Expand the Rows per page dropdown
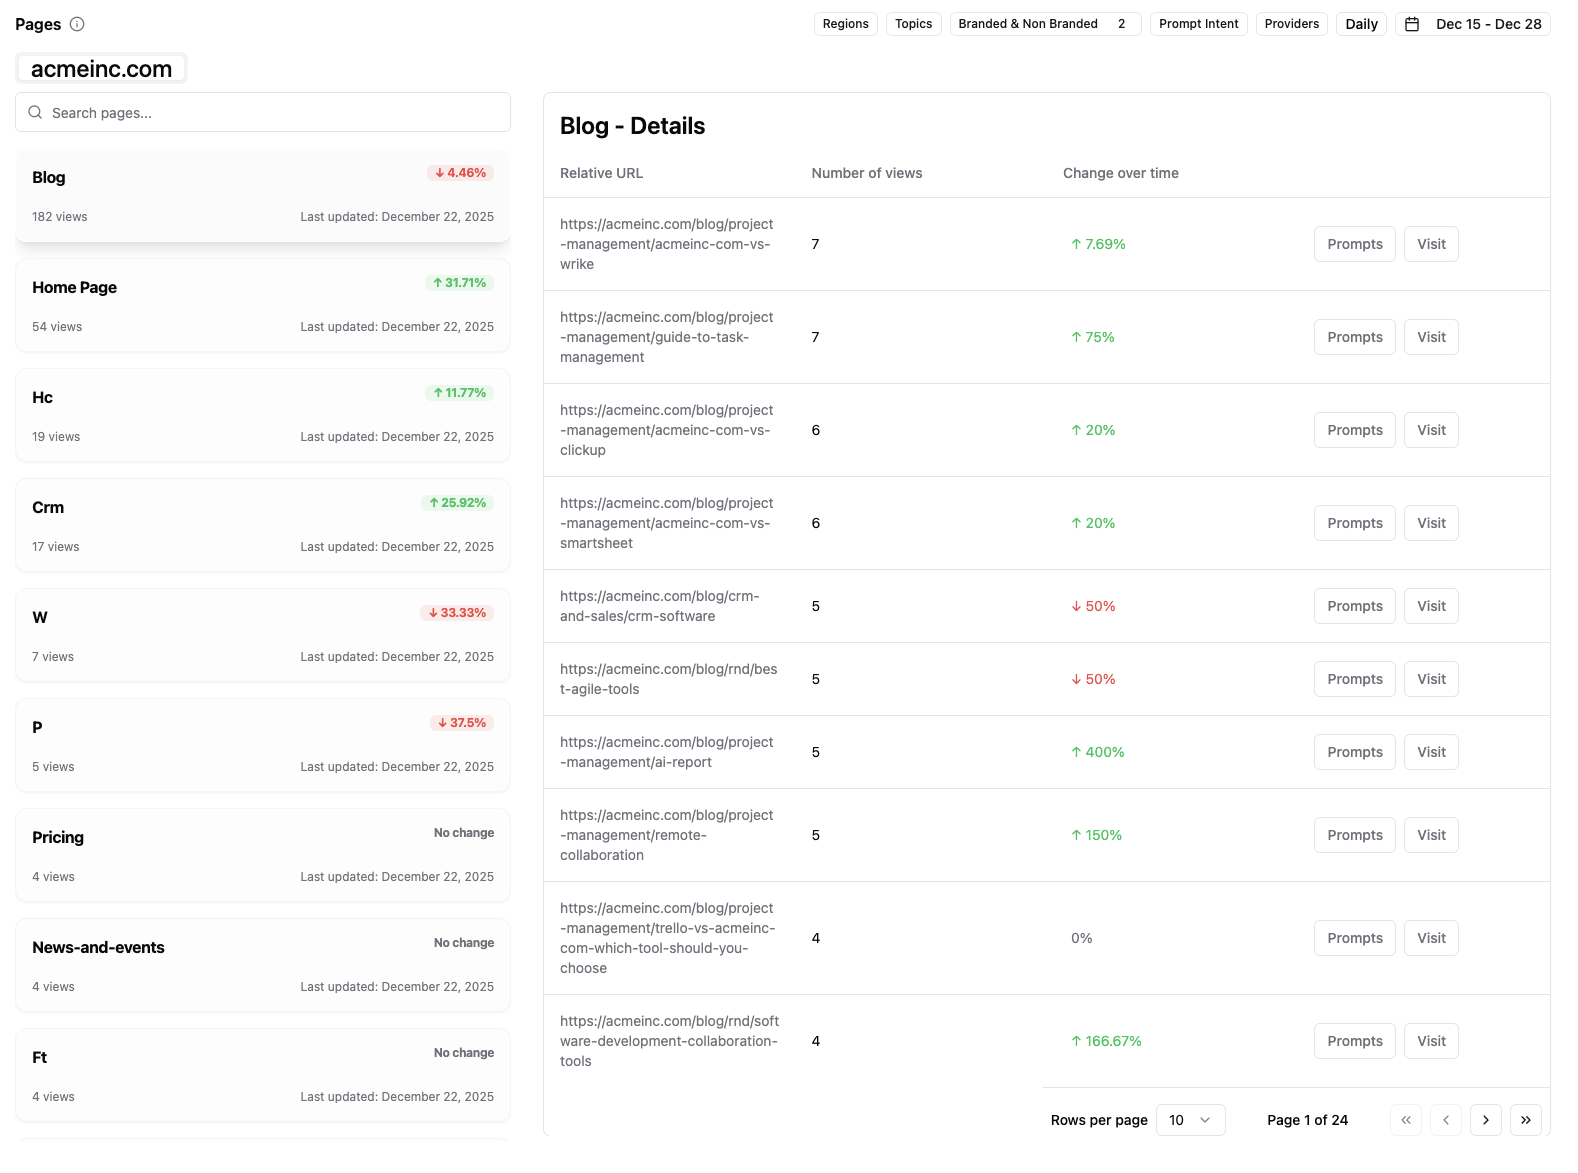 pos(1190,1120)
